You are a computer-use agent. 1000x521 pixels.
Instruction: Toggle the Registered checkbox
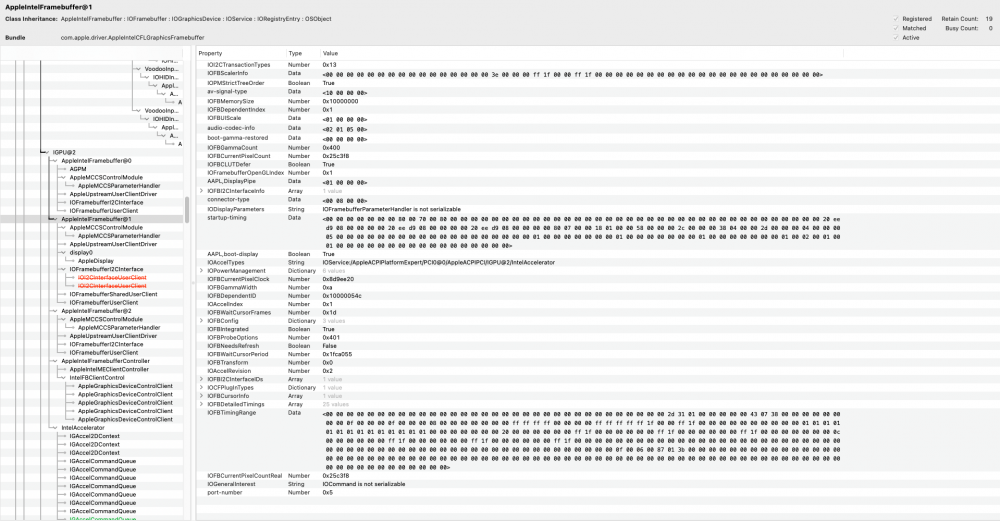coord(896,19)
